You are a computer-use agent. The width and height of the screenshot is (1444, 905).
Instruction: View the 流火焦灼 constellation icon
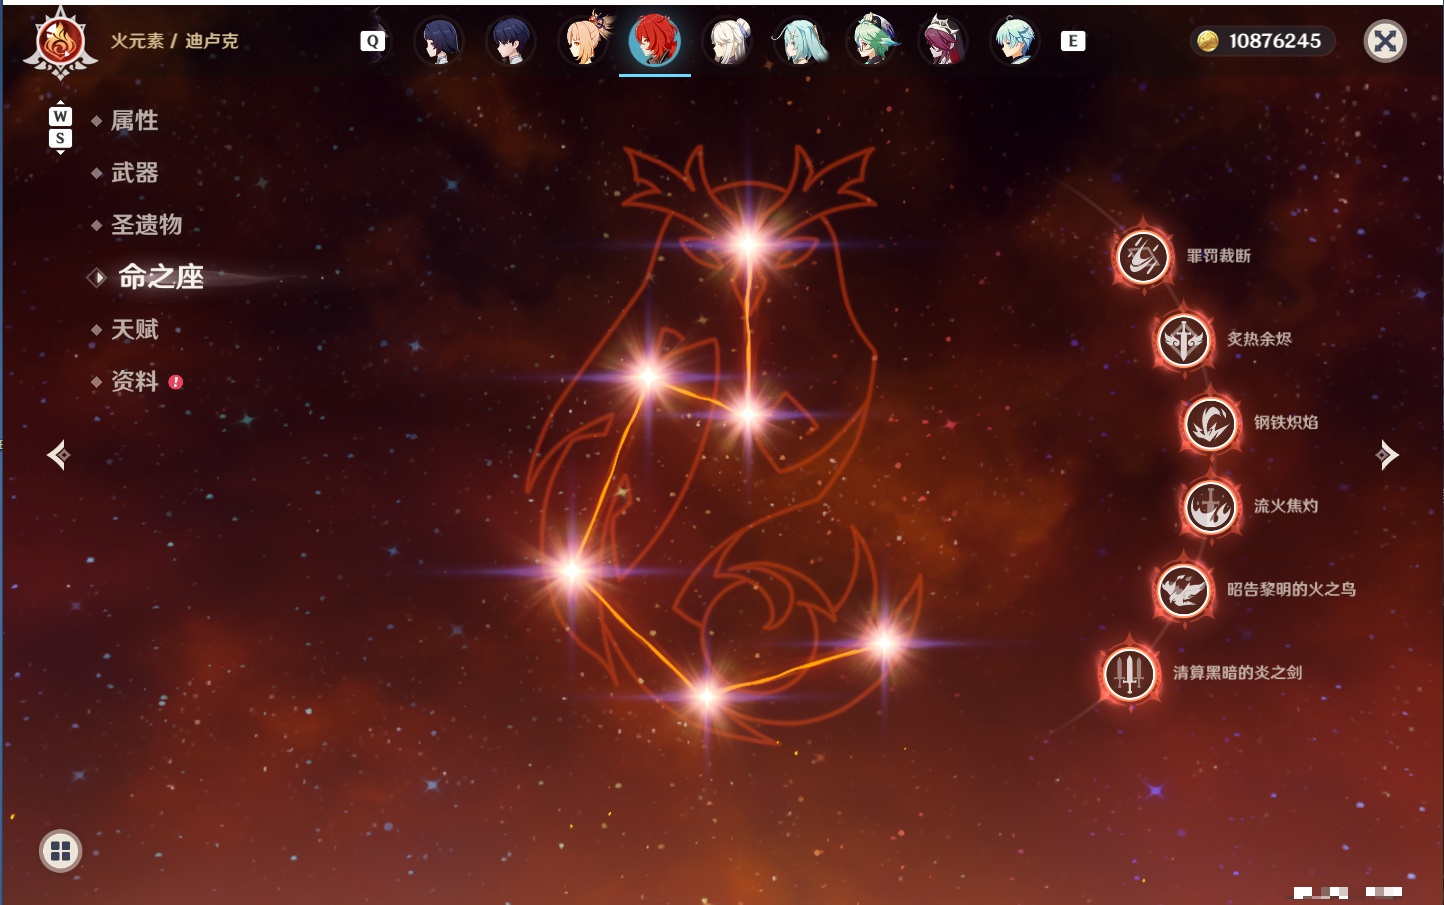click(1210, 506)
